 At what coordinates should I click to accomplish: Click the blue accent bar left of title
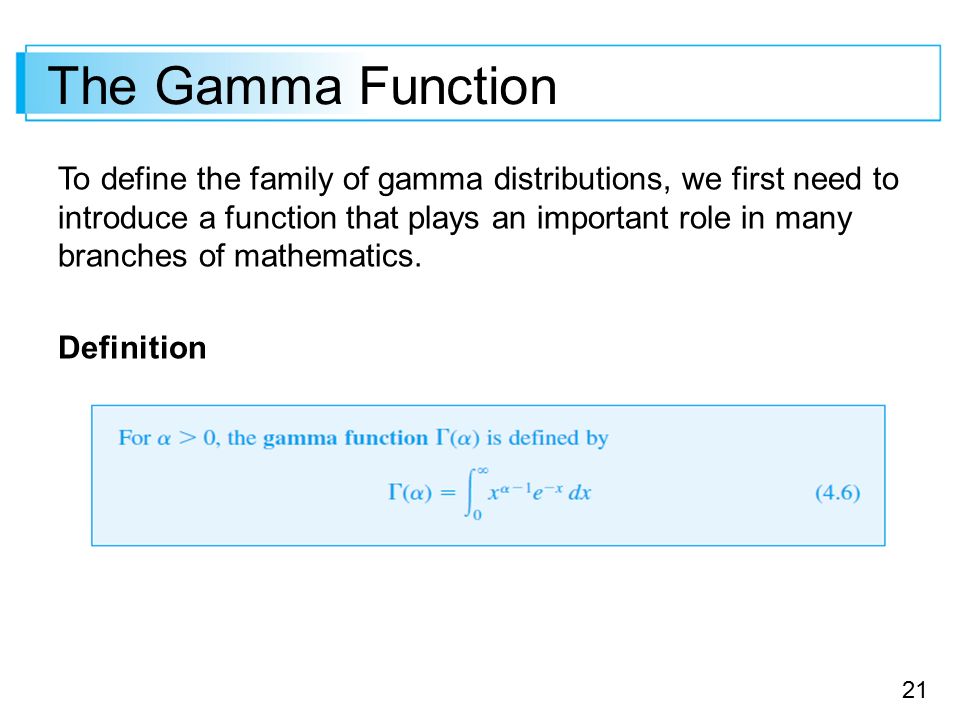click(x=20, y=83)
